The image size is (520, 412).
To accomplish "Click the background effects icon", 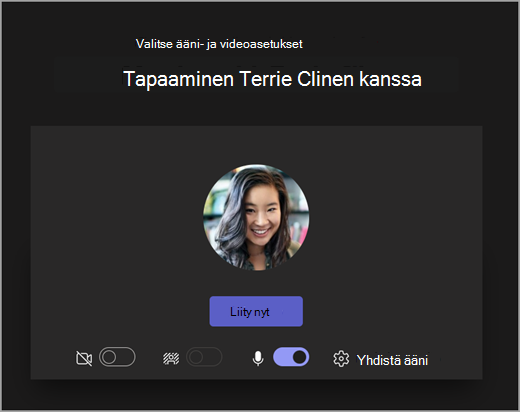I will (171, 358).
